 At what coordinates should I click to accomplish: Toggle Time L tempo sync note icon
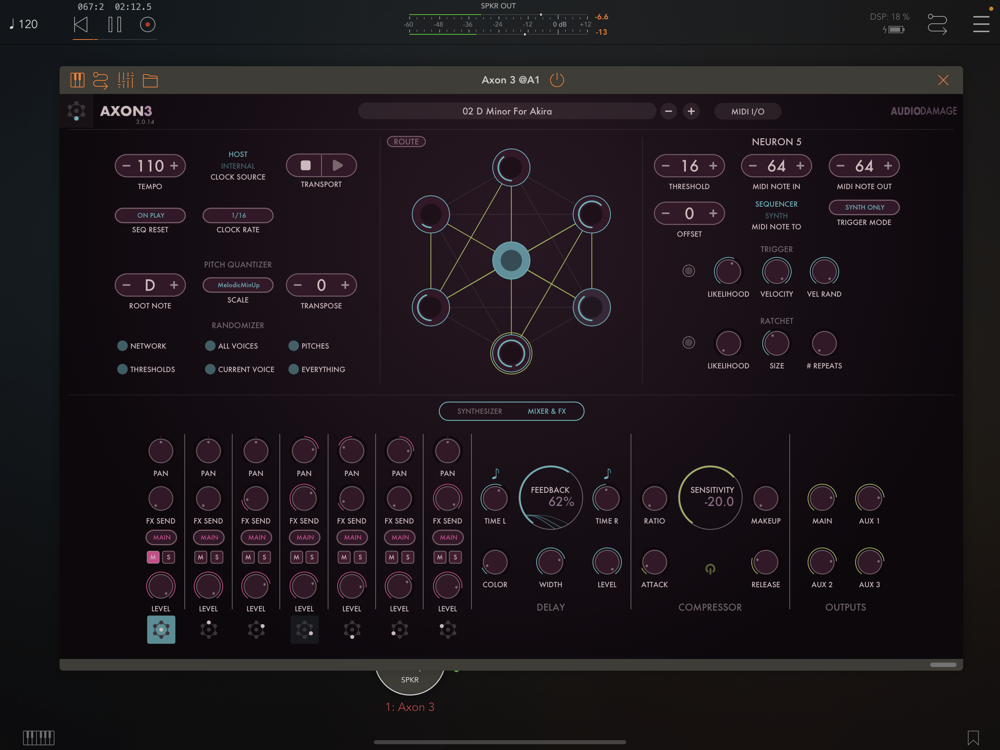point(496,474)
